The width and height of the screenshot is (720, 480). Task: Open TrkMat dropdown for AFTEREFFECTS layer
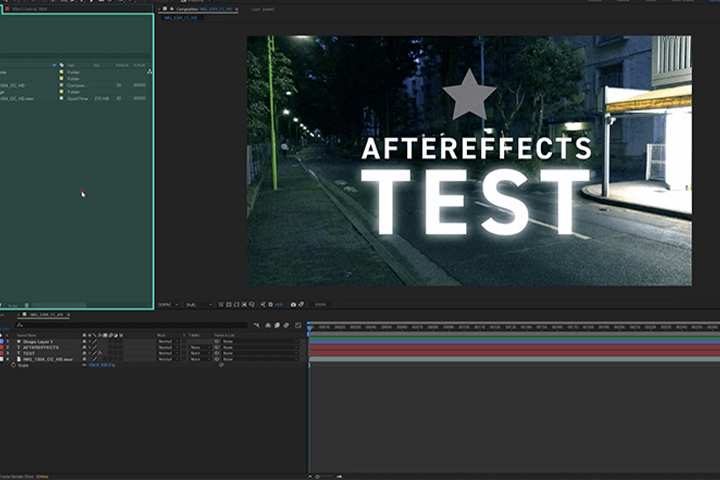[x=200, y=348]
